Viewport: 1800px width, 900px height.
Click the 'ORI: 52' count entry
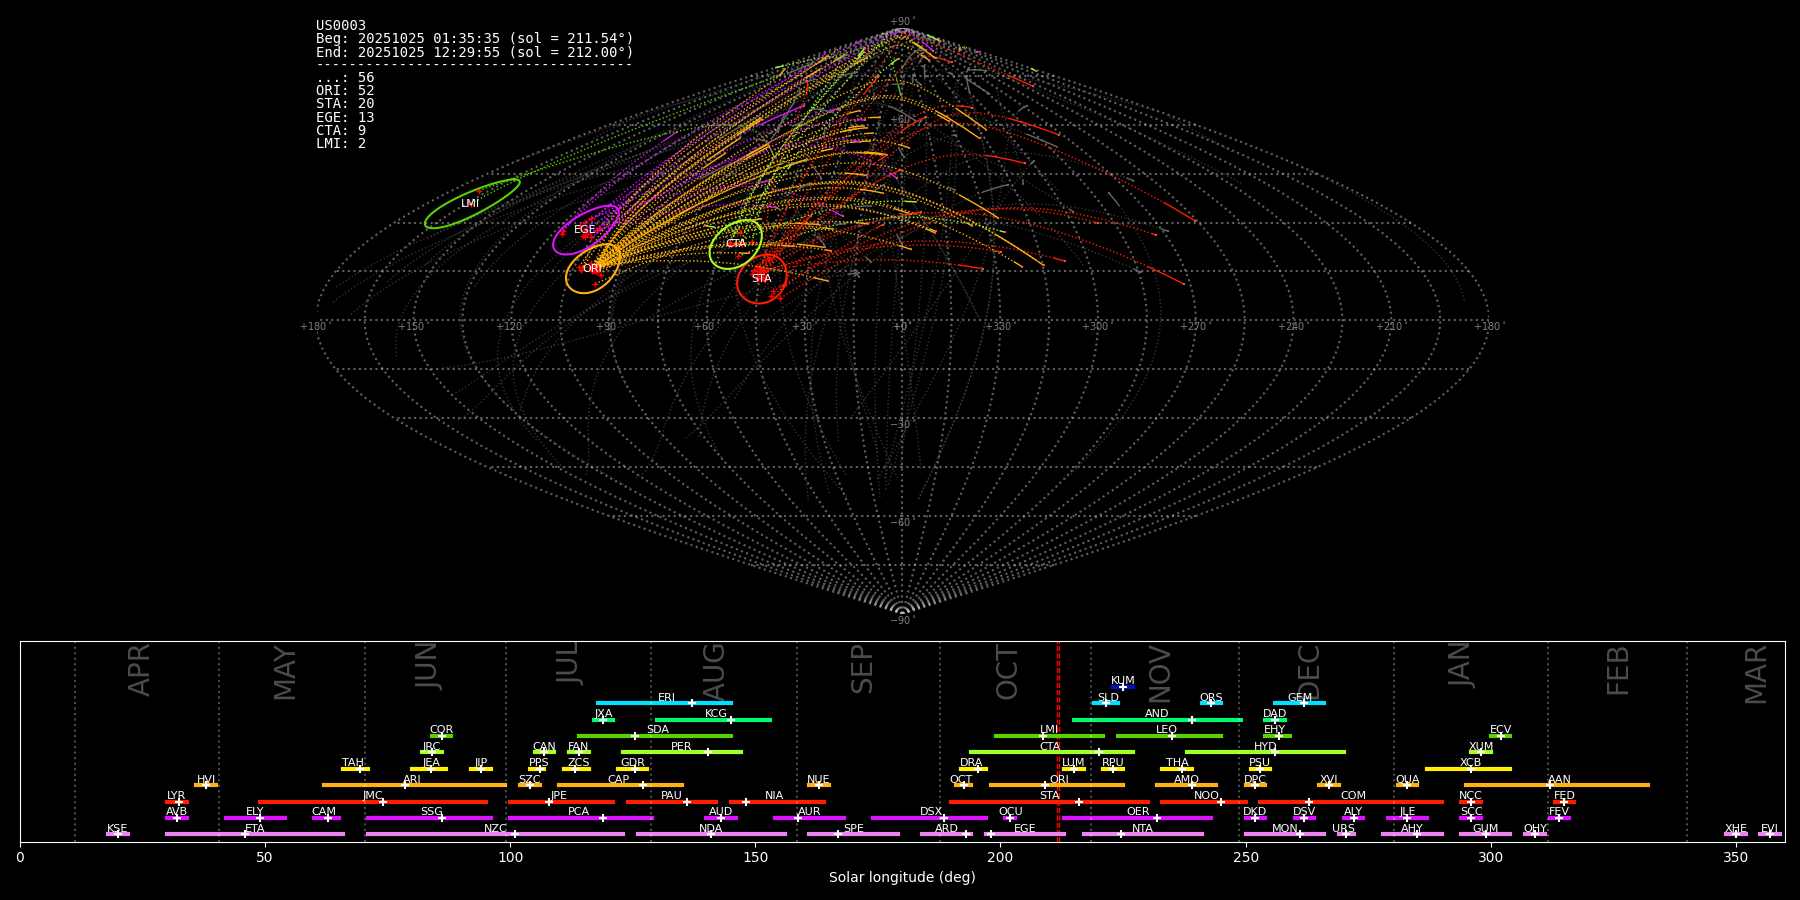pyautogui.click(x=345, y=91)
